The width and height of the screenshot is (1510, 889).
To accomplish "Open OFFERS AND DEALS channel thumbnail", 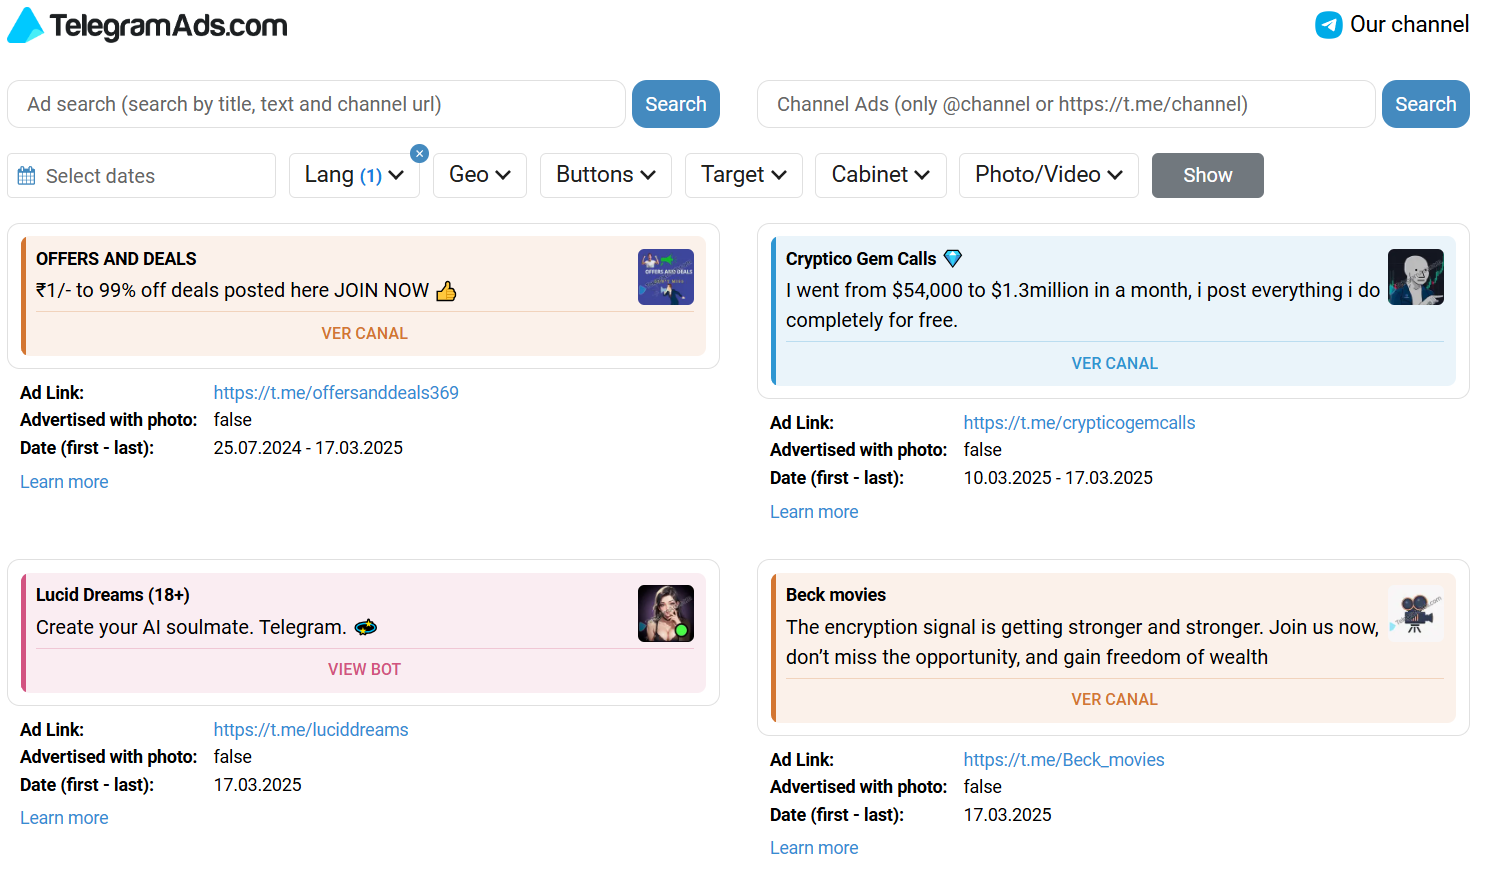I will [665, 277].
